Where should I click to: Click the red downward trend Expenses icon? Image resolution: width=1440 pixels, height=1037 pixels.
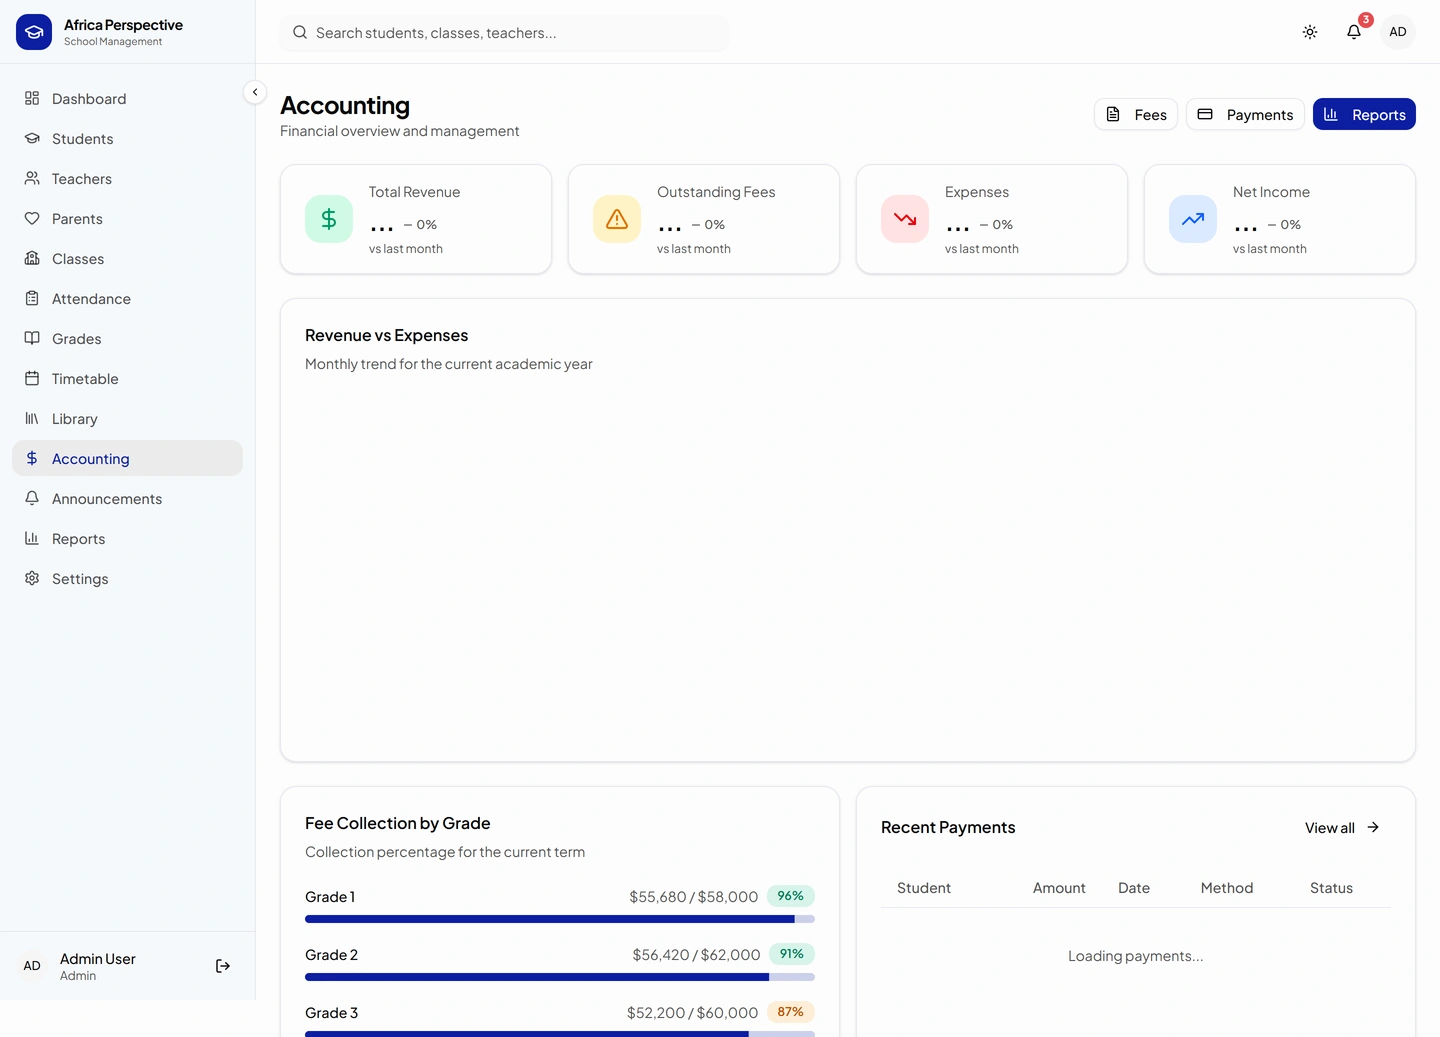point(905,219)
